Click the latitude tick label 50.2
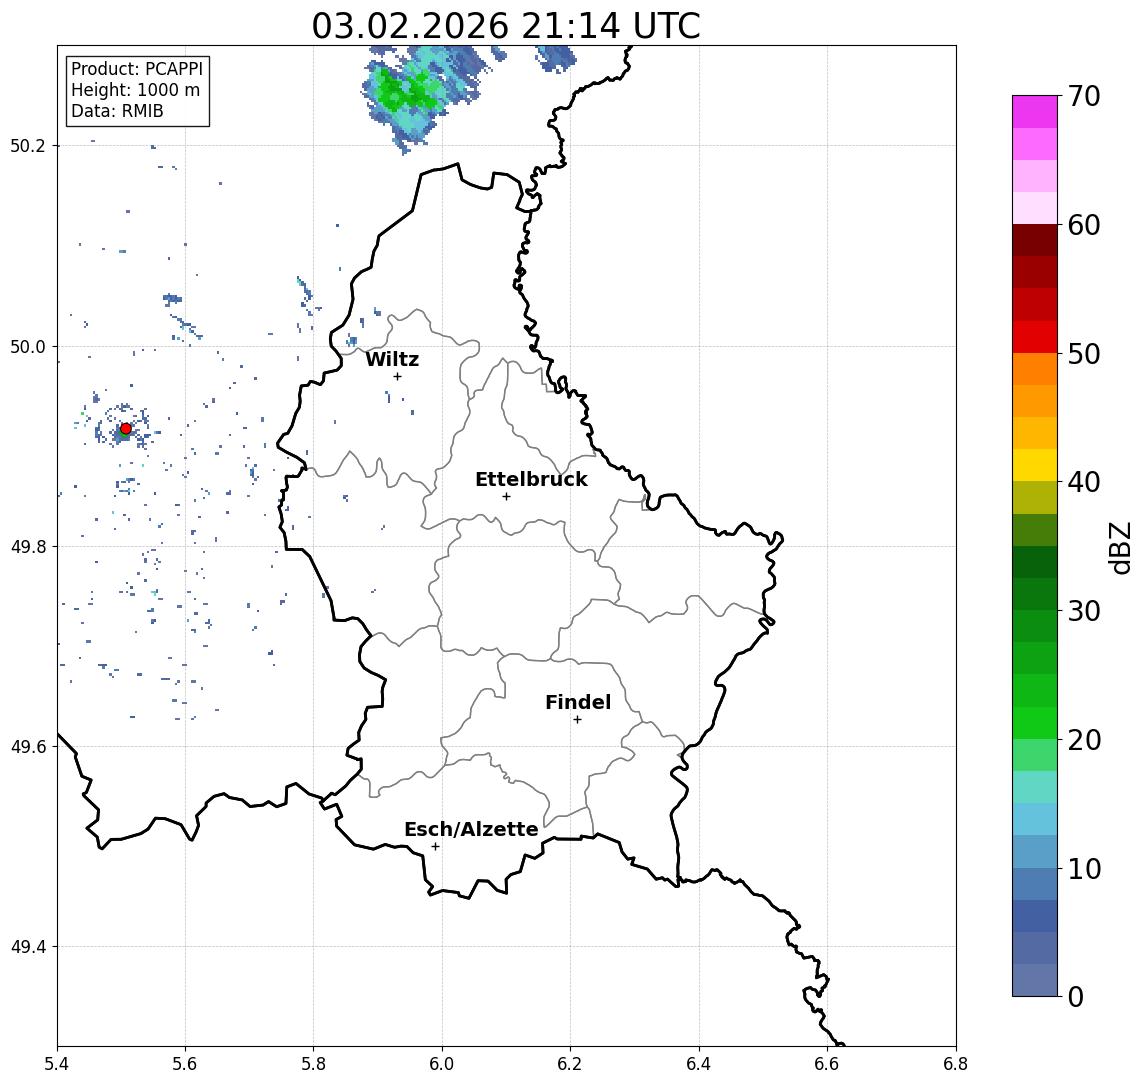 click(28, 145)
